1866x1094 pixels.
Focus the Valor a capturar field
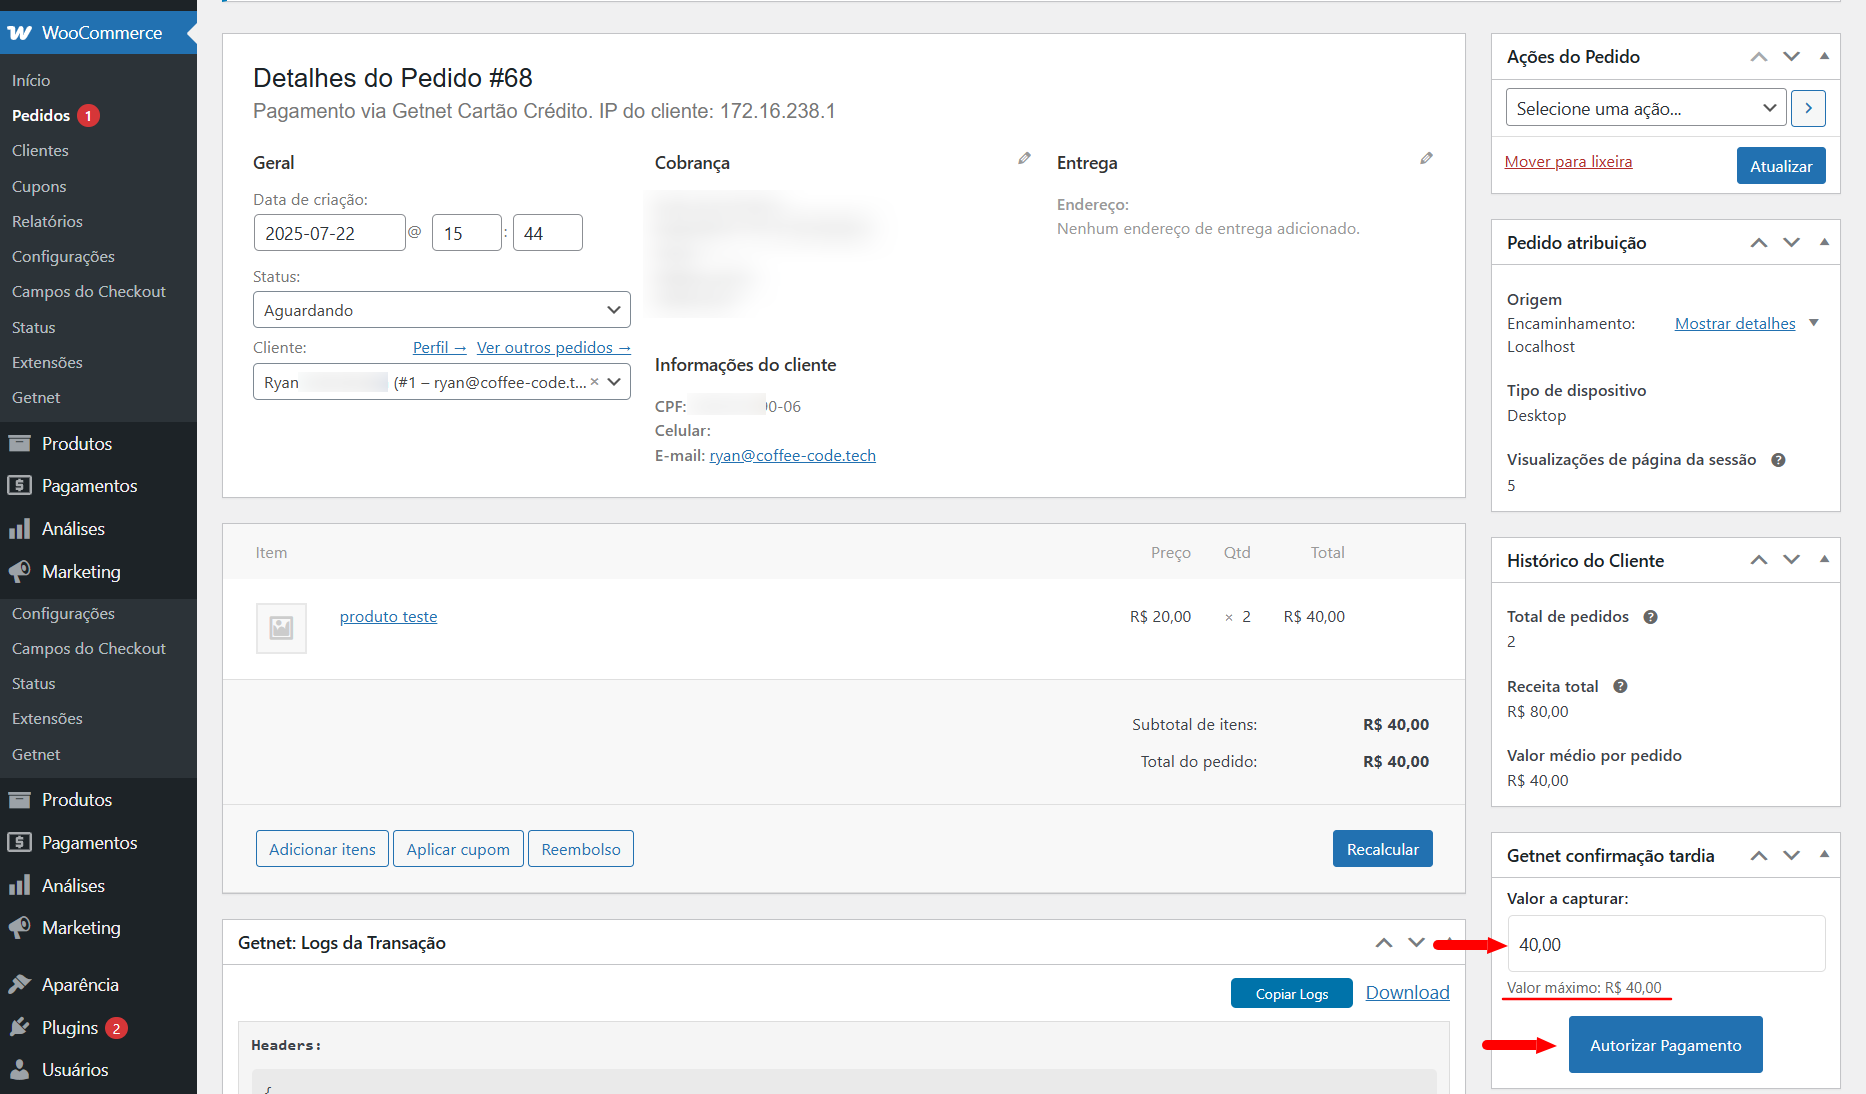point(1666,944)
